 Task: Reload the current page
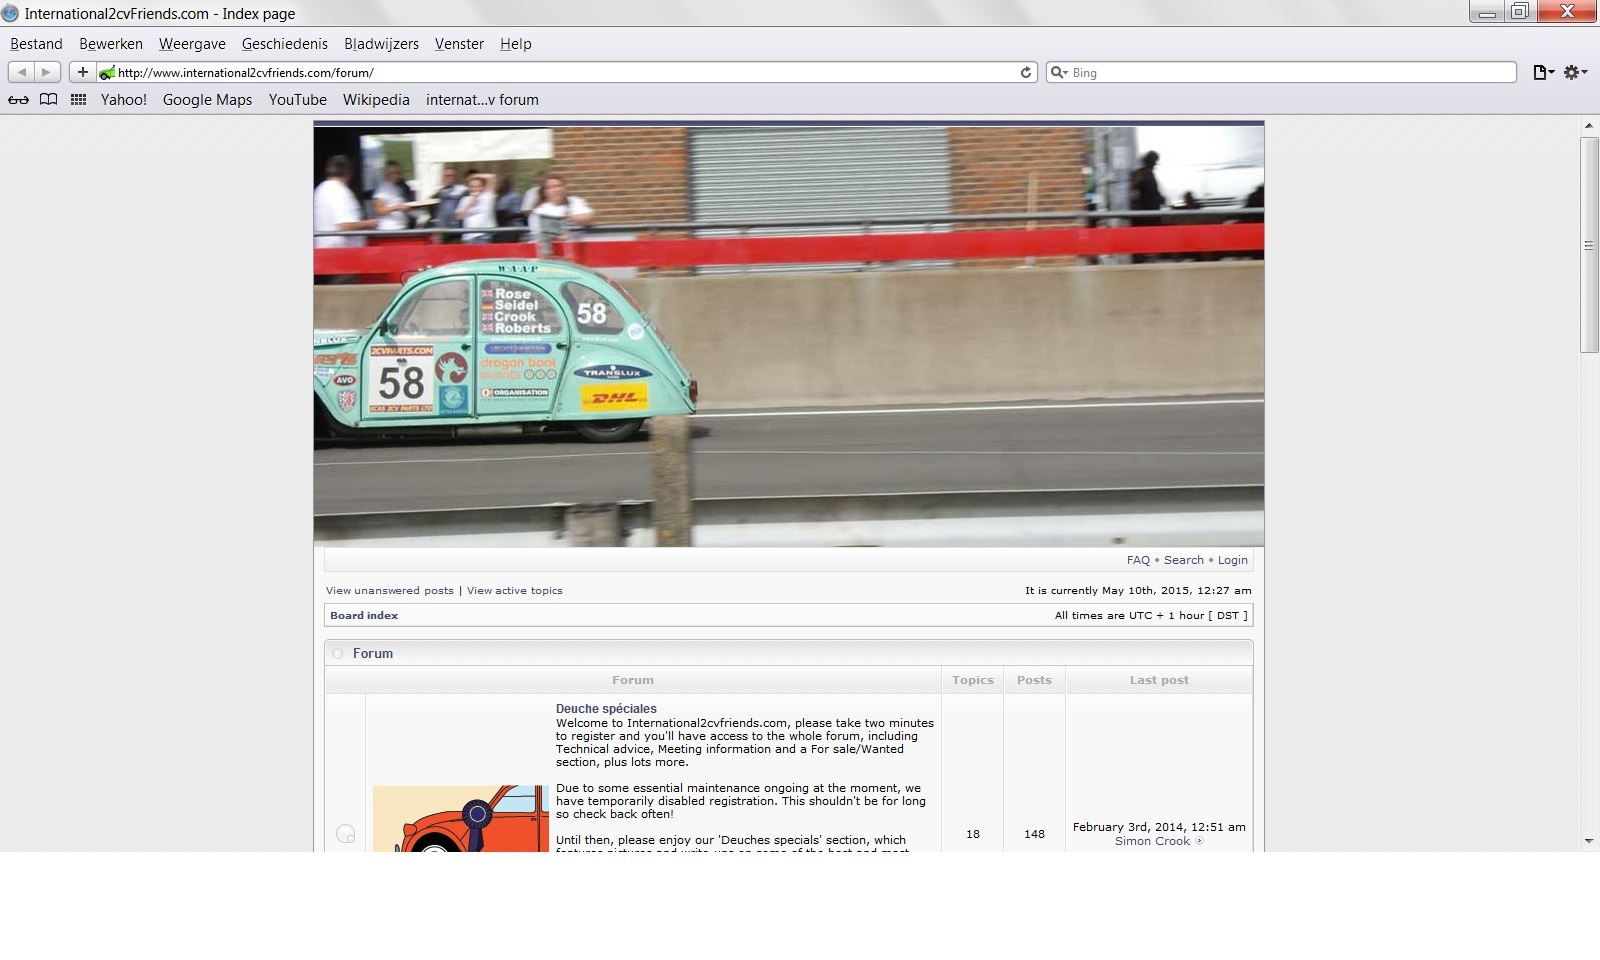1025,72
